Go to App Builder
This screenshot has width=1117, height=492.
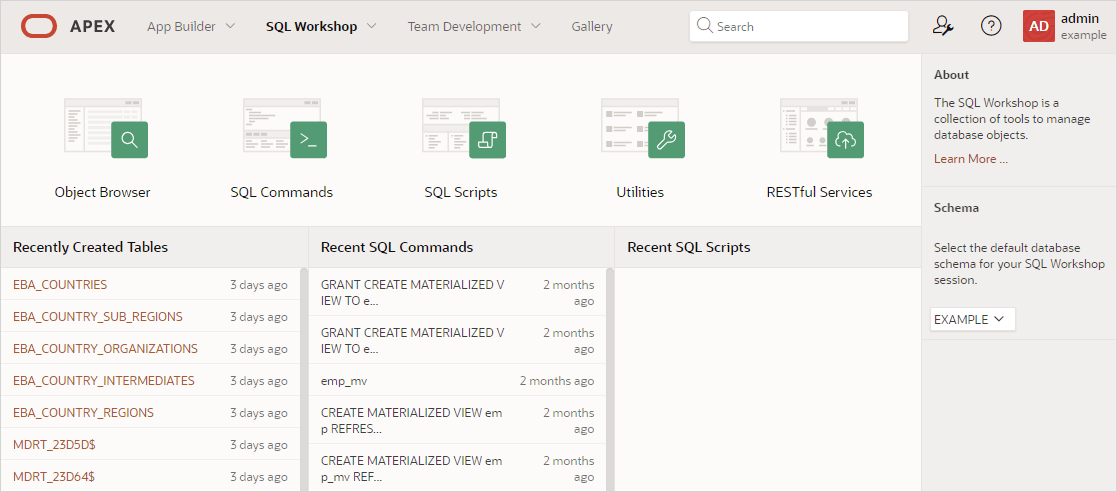point(181,26)
